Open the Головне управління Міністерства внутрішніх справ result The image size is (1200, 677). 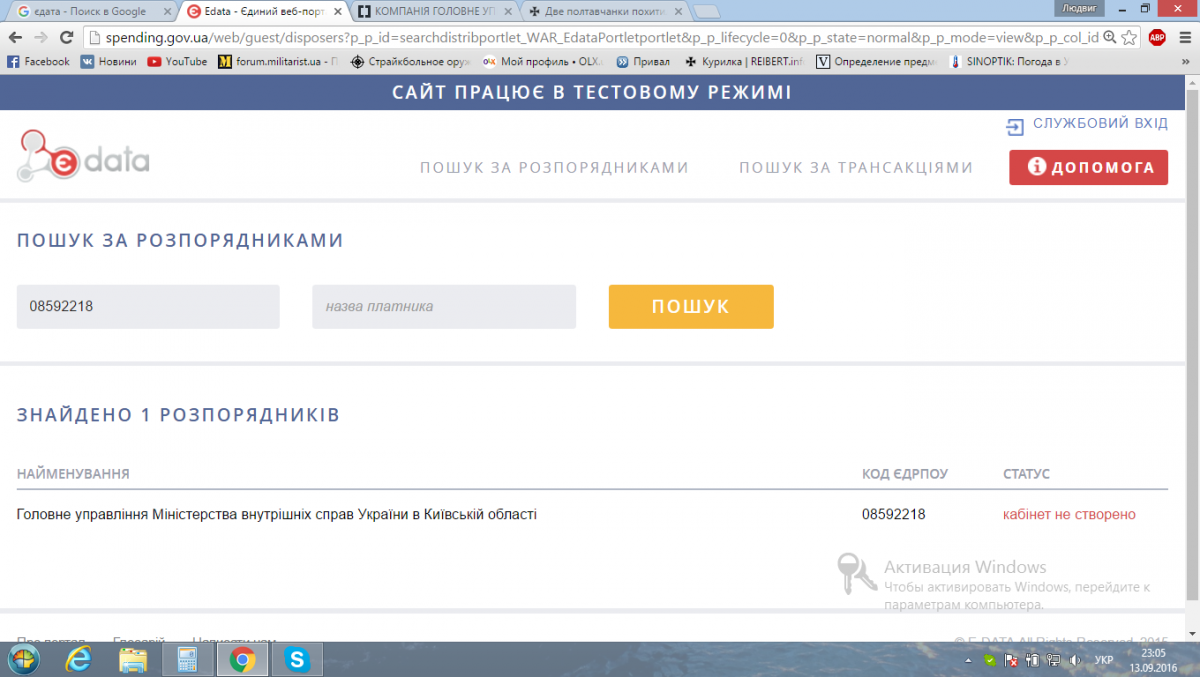(277, 515)
